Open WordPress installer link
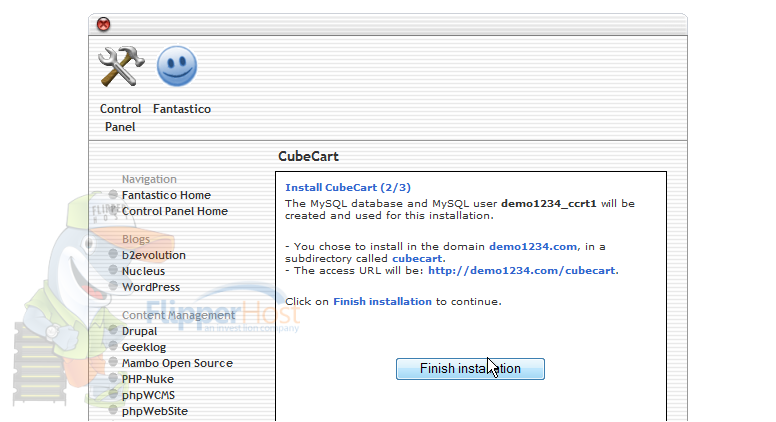Screen dimensions: 776x422 pos(151,287)
